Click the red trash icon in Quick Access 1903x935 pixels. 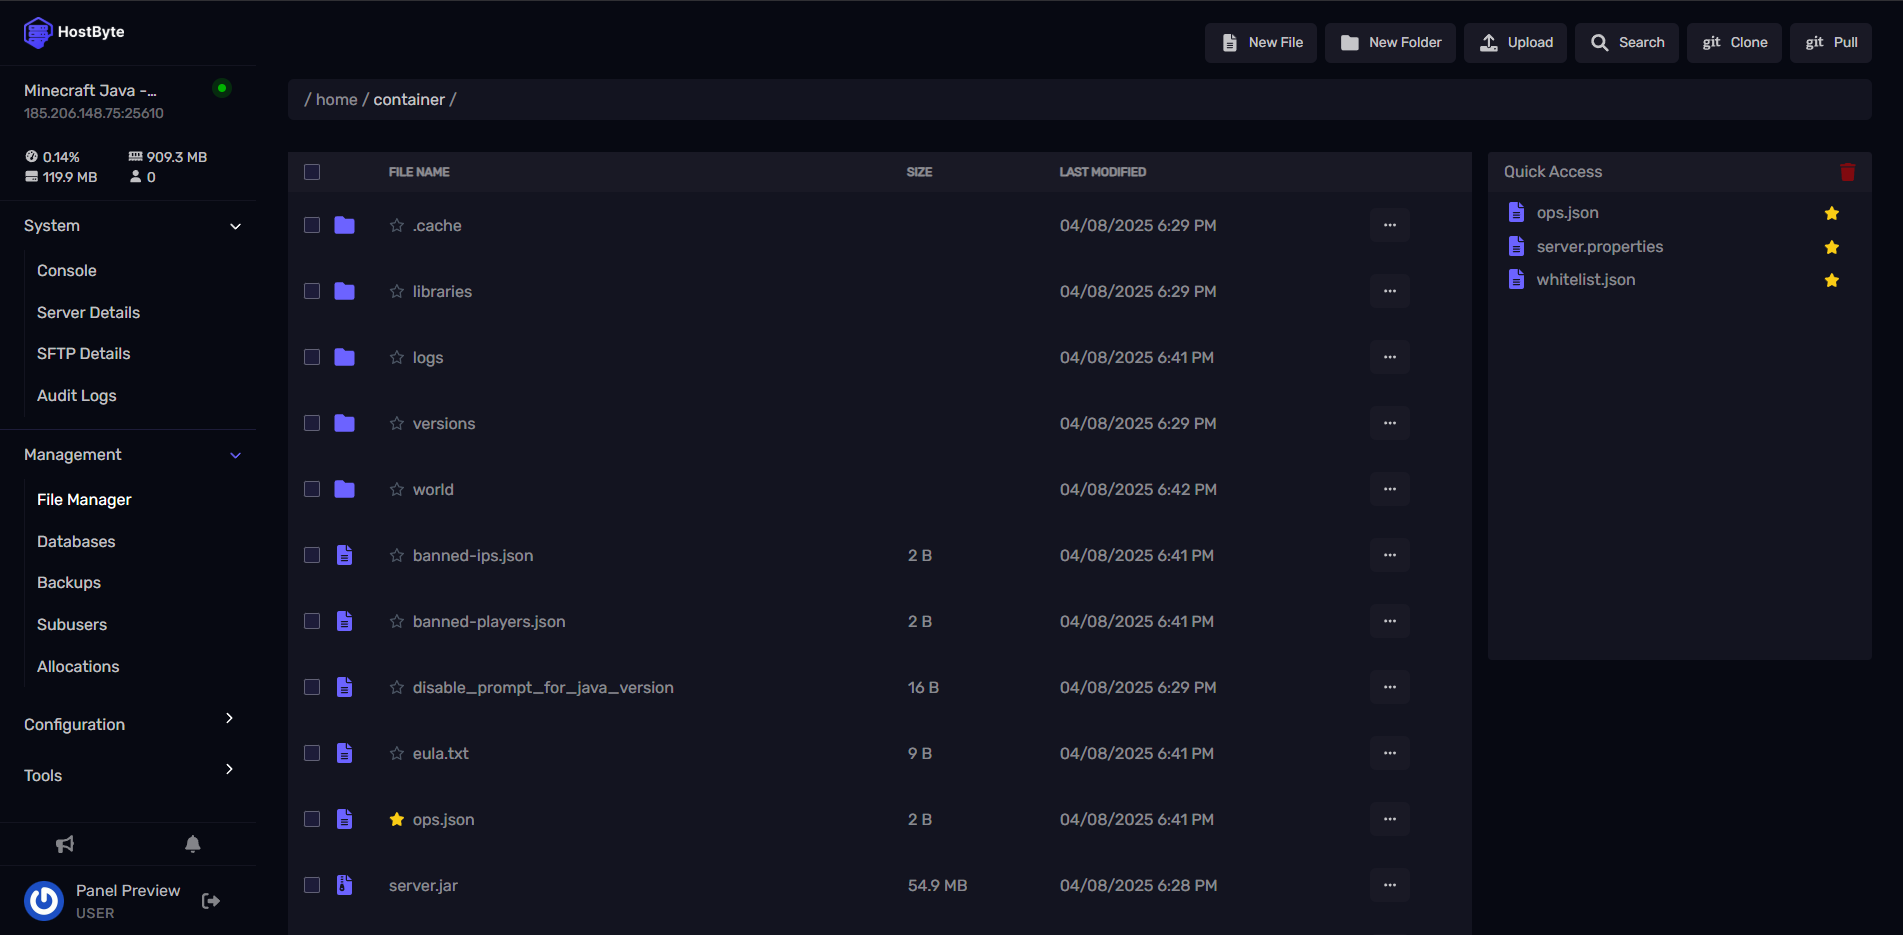(x=1847, y=172)
